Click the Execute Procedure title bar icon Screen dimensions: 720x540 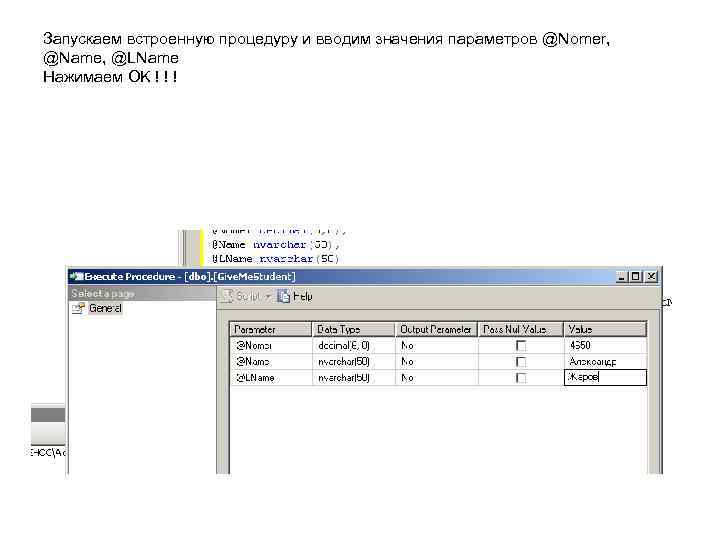point(76,276)
